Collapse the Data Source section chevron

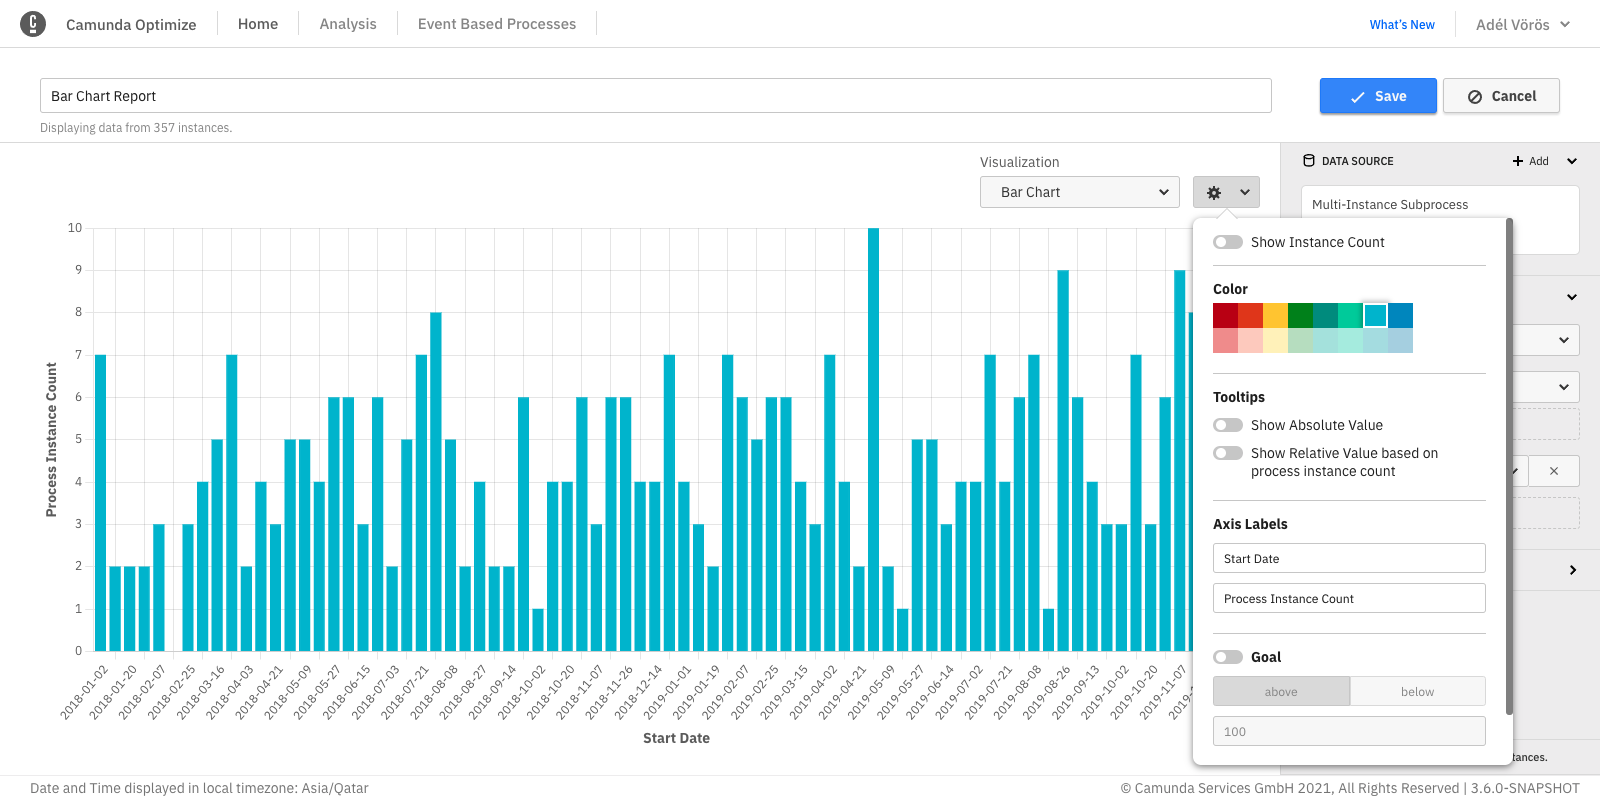(x=1572, y=161)
